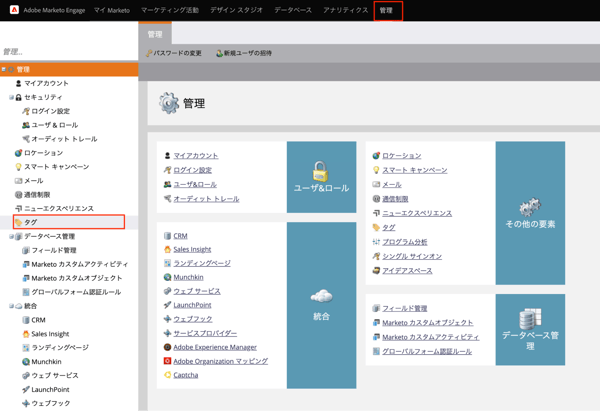The image size is (600, 411).
Task: Go to デザイン スタジオ
Action: pyautogui.click(x=236, y=10)
